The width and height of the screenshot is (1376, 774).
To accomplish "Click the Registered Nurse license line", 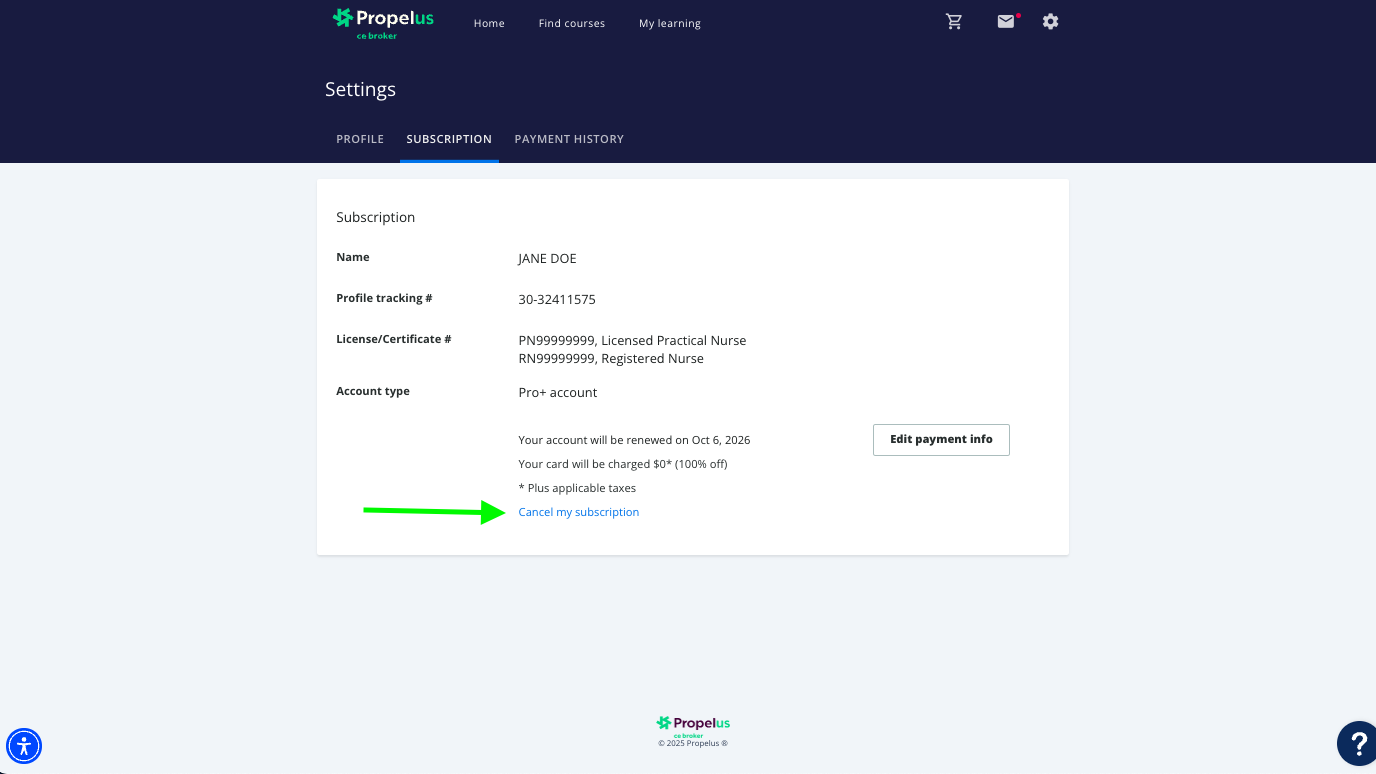I will coord(611,358).
